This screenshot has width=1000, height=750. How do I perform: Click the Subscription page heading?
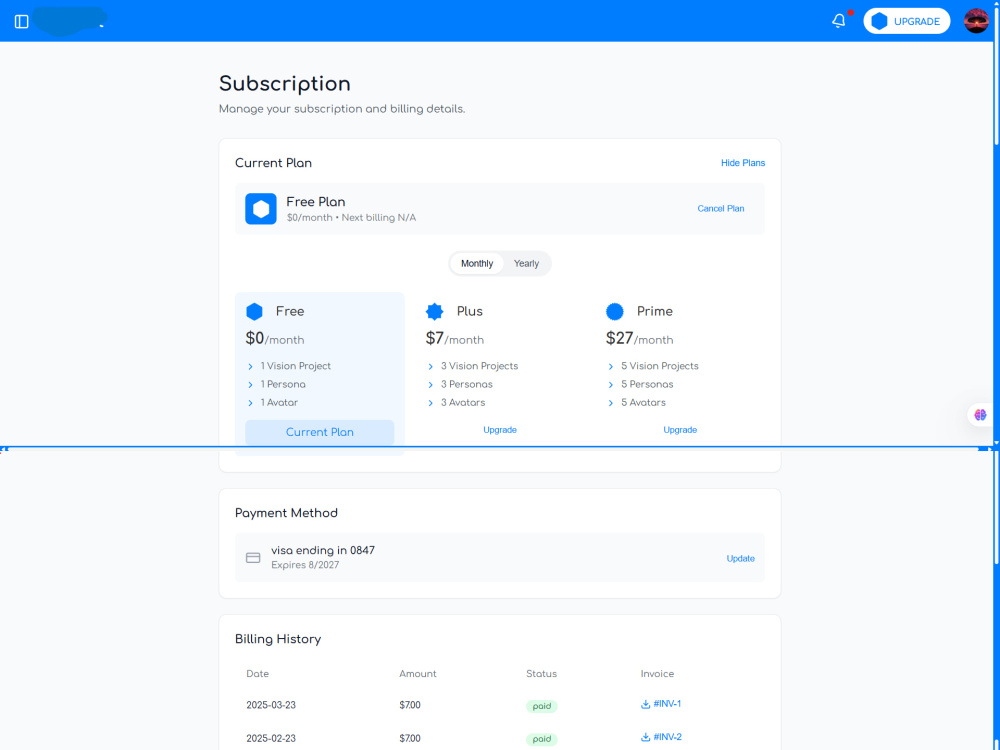285,84
